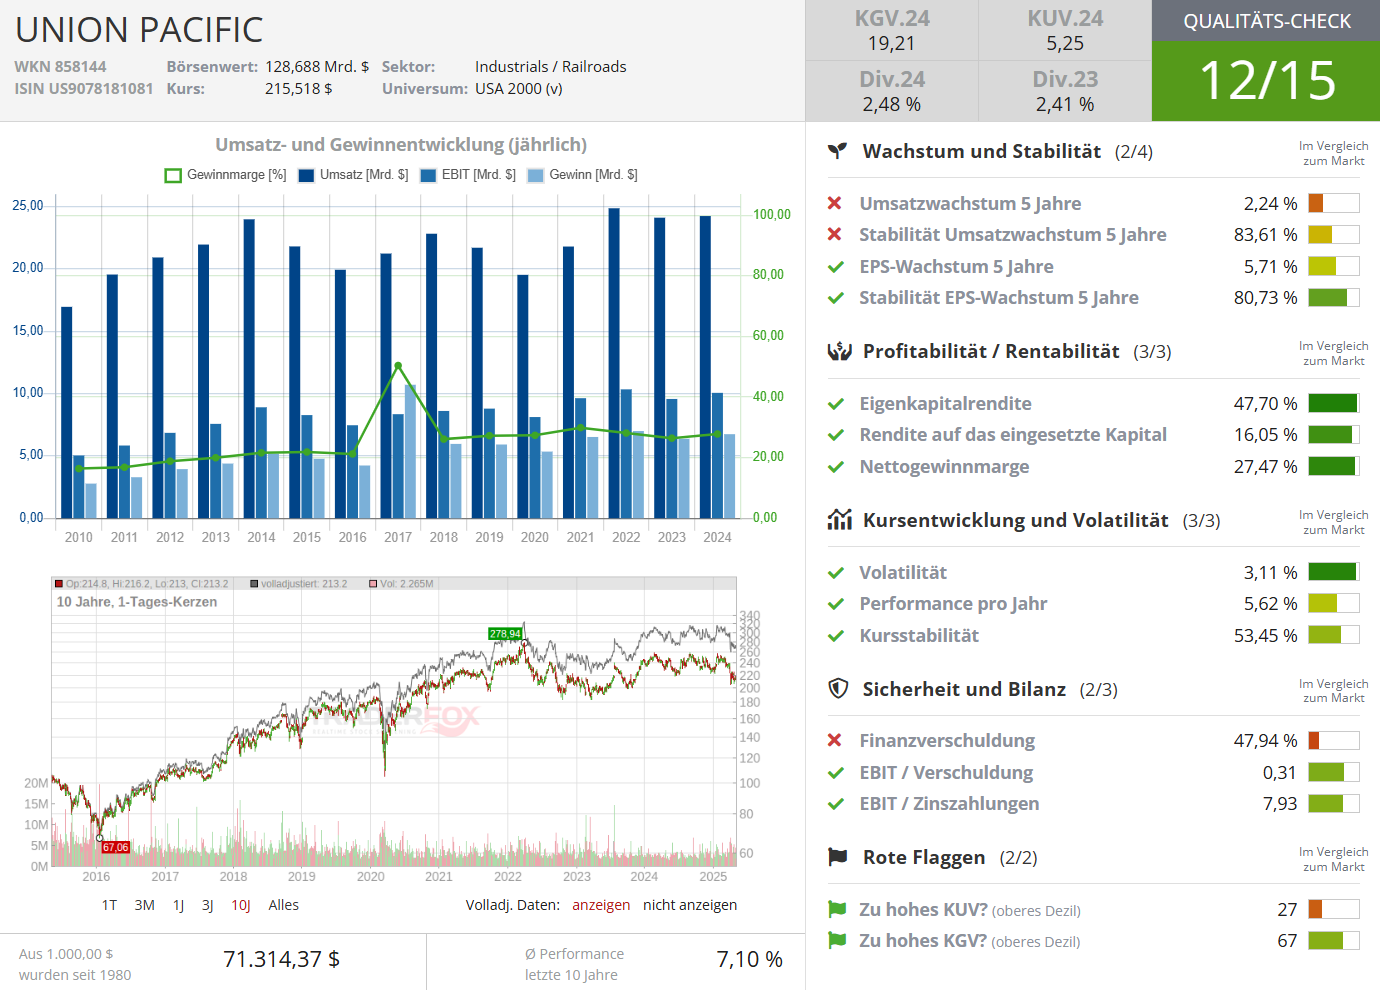Click market comparison bar for Eigenkapitalrendite
The height and width of the screenshot is (990, 1380).
(x=1334, y=403)
